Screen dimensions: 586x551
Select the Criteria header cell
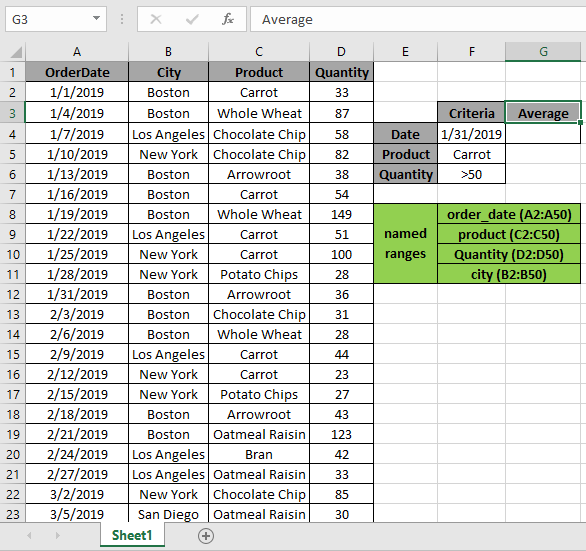[471, 113]
